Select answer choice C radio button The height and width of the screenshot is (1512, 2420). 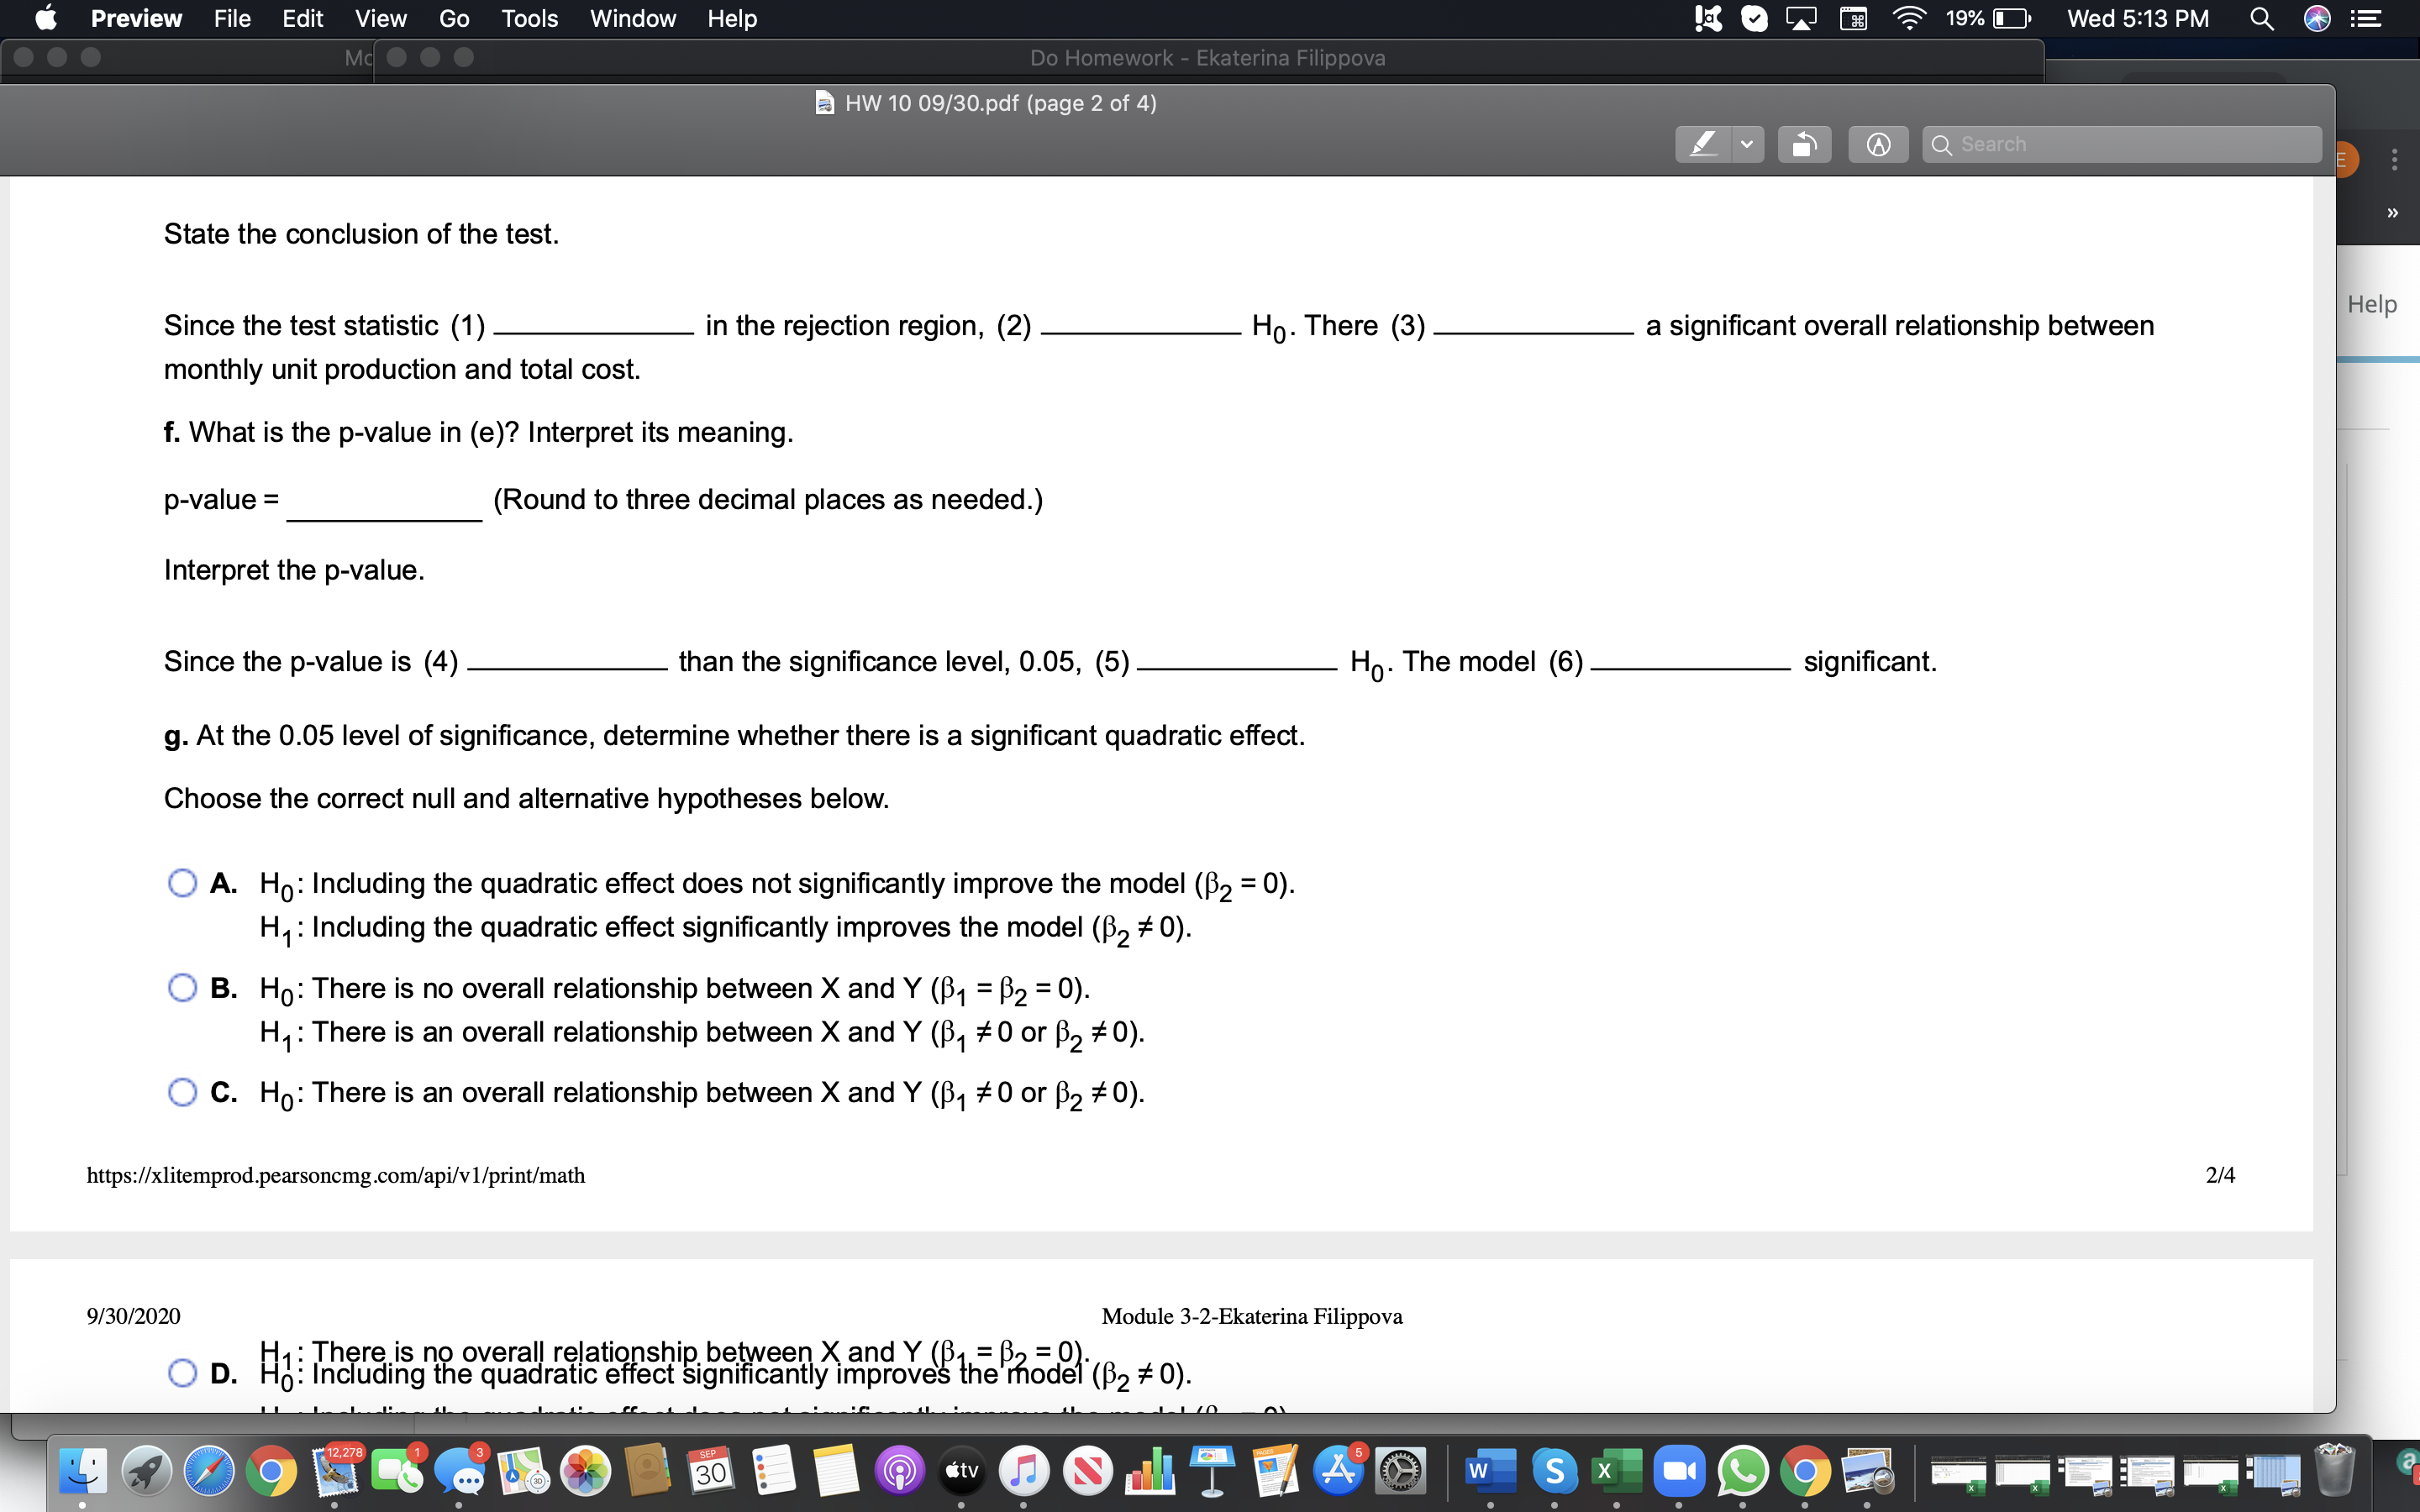tap(183, 1092)
